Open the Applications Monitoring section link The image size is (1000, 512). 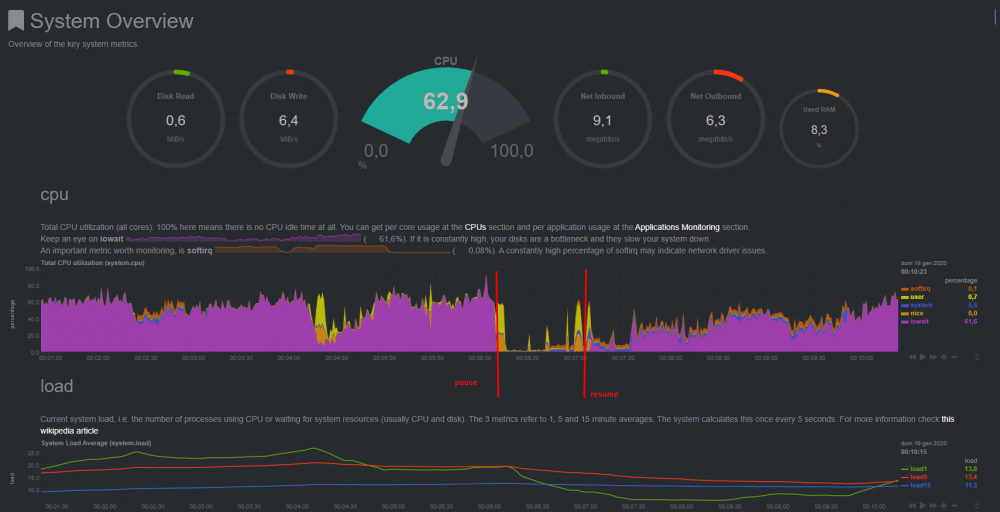676,227
